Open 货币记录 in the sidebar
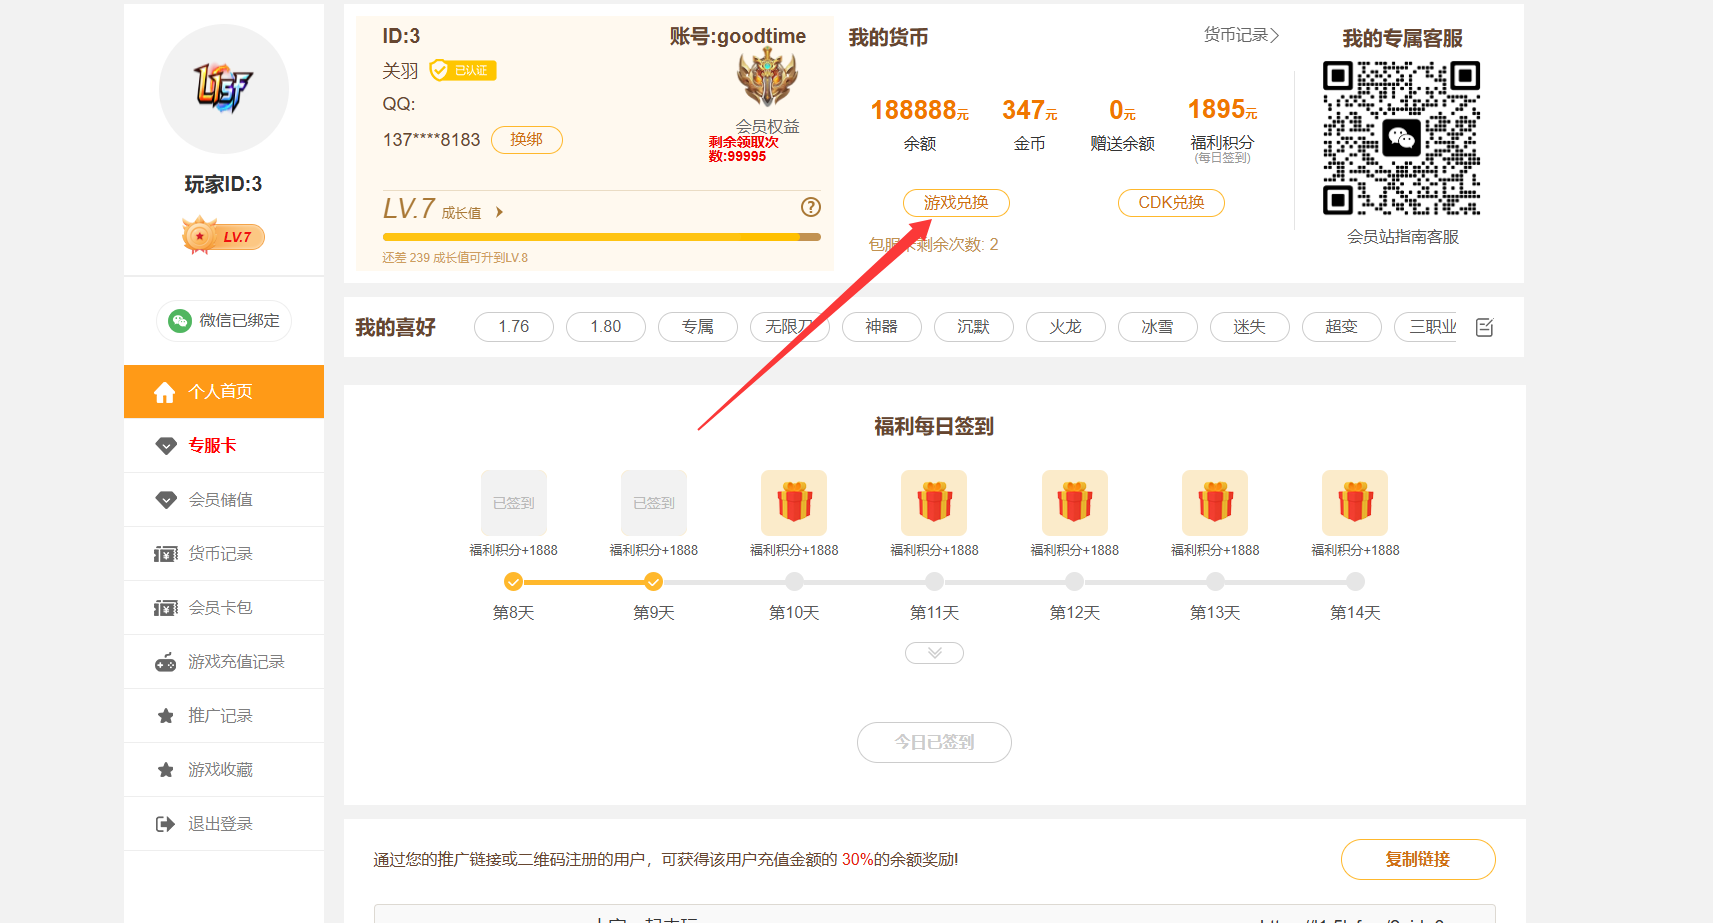Viewport: 1713px width, 923px height. click(x=224, y=553)
